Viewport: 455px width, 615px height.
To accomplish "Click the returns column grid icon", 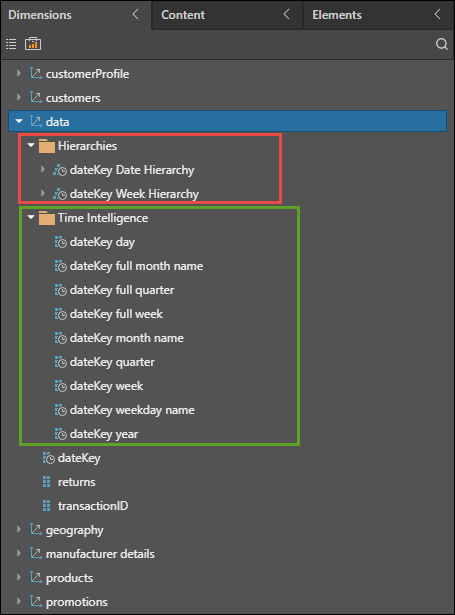I will pos(46,482).
